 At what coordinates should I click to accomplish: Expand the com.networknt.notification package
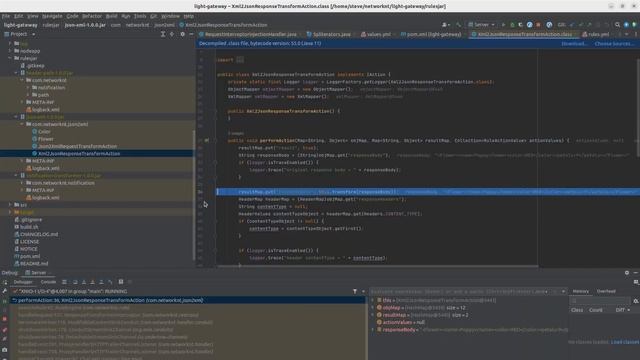click(22, 183)
